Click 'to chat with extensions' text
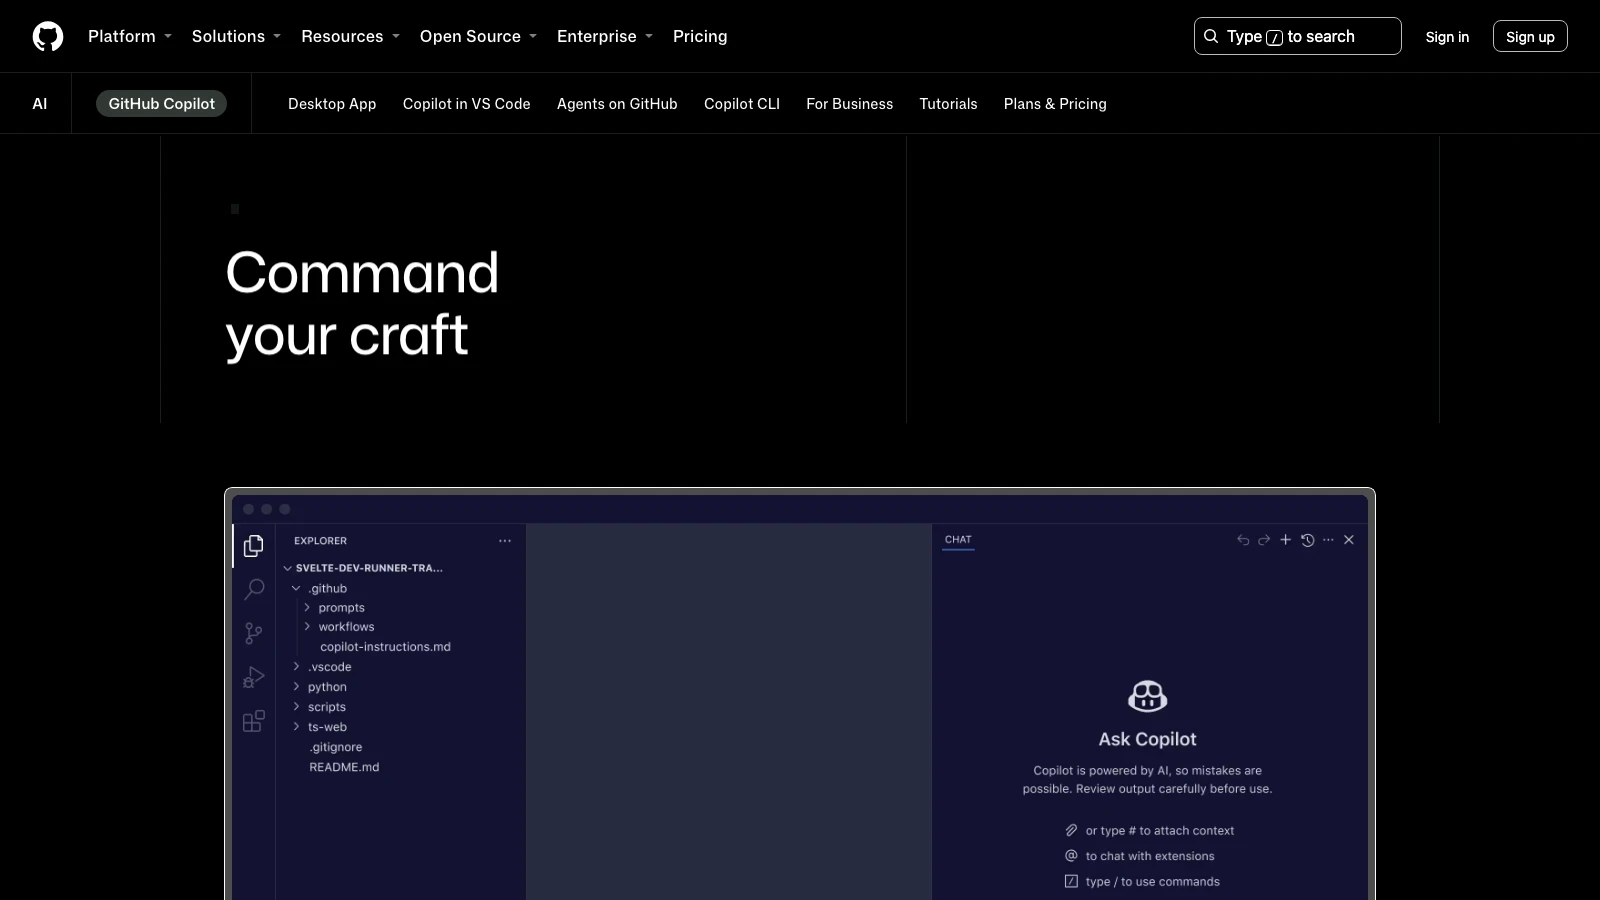Viewport: 1600px width, 900px height. tap(1150, 856)
